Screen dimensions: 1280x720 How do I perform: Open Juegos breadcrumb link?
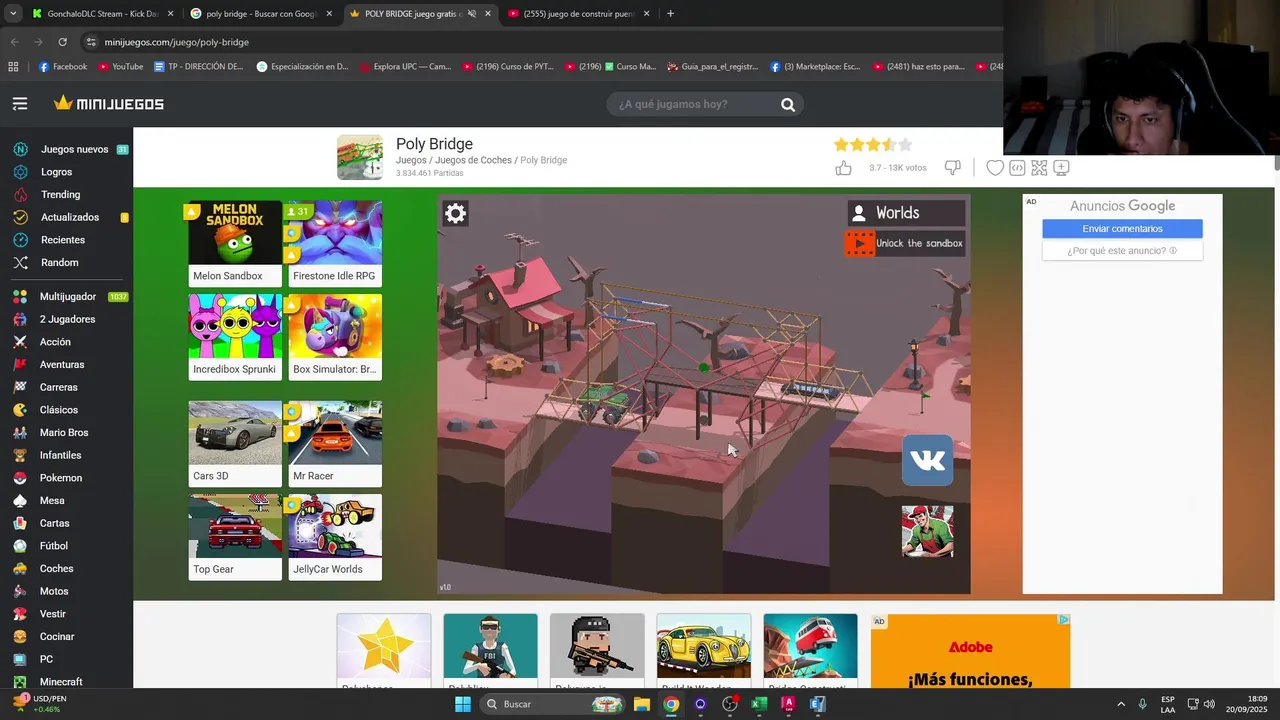pyautogui.click(x=411, y=160)
